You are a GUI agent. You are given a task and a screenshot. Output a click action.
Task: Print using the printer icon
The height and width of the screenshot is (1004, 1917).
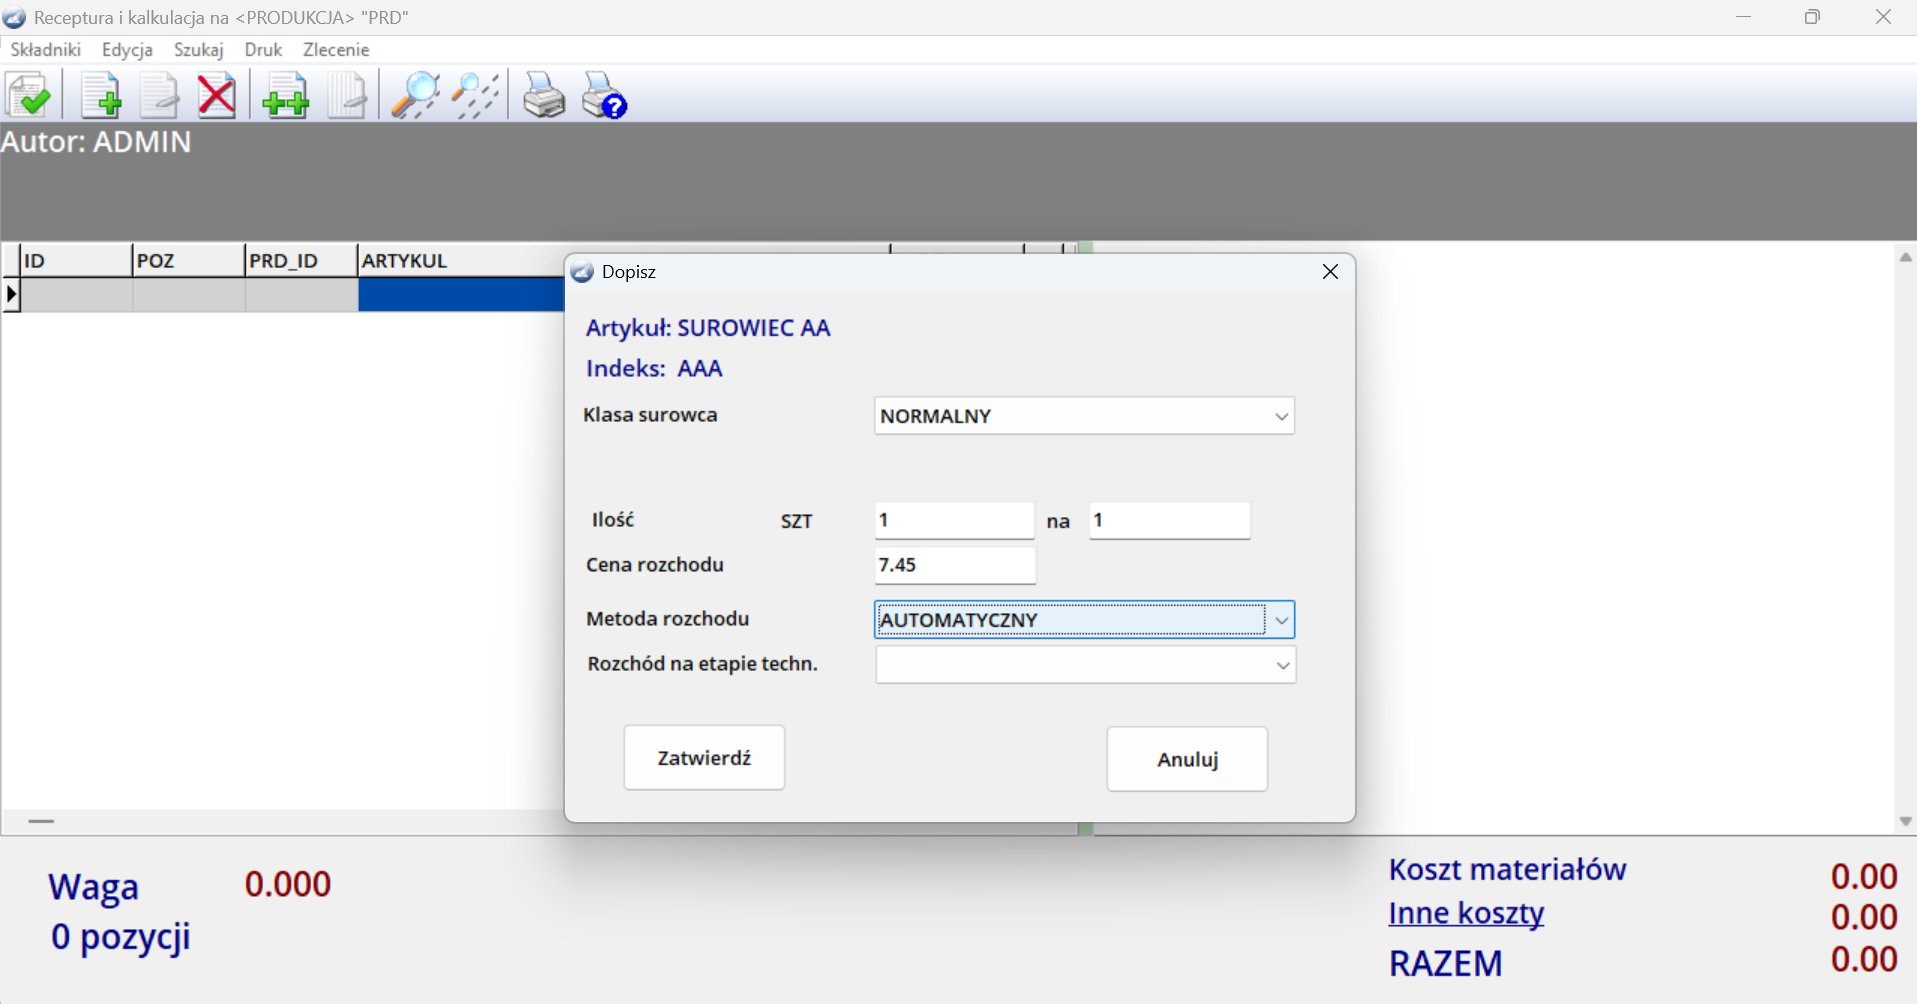pyautogui.click(x=544, y=96)
